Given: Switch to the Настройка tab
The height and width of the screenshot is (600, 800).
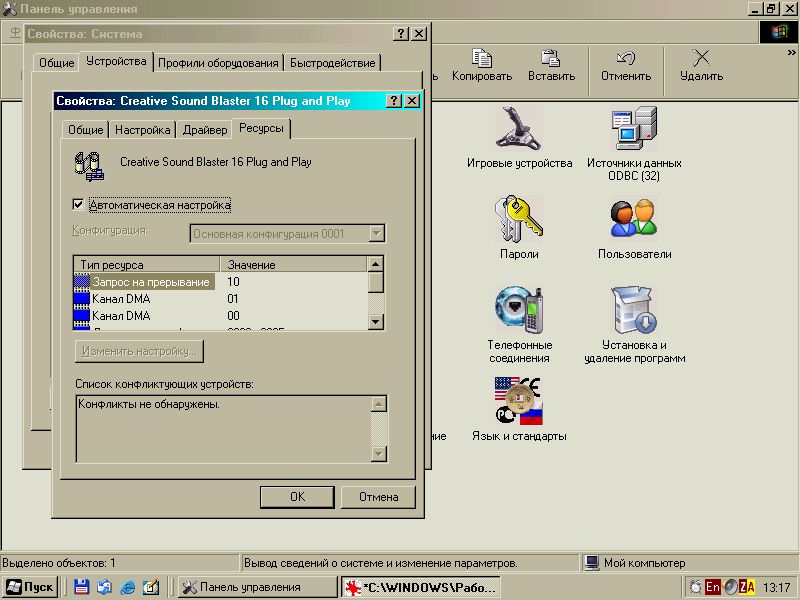Looking at the screenshot, I should tap(142, 130).
